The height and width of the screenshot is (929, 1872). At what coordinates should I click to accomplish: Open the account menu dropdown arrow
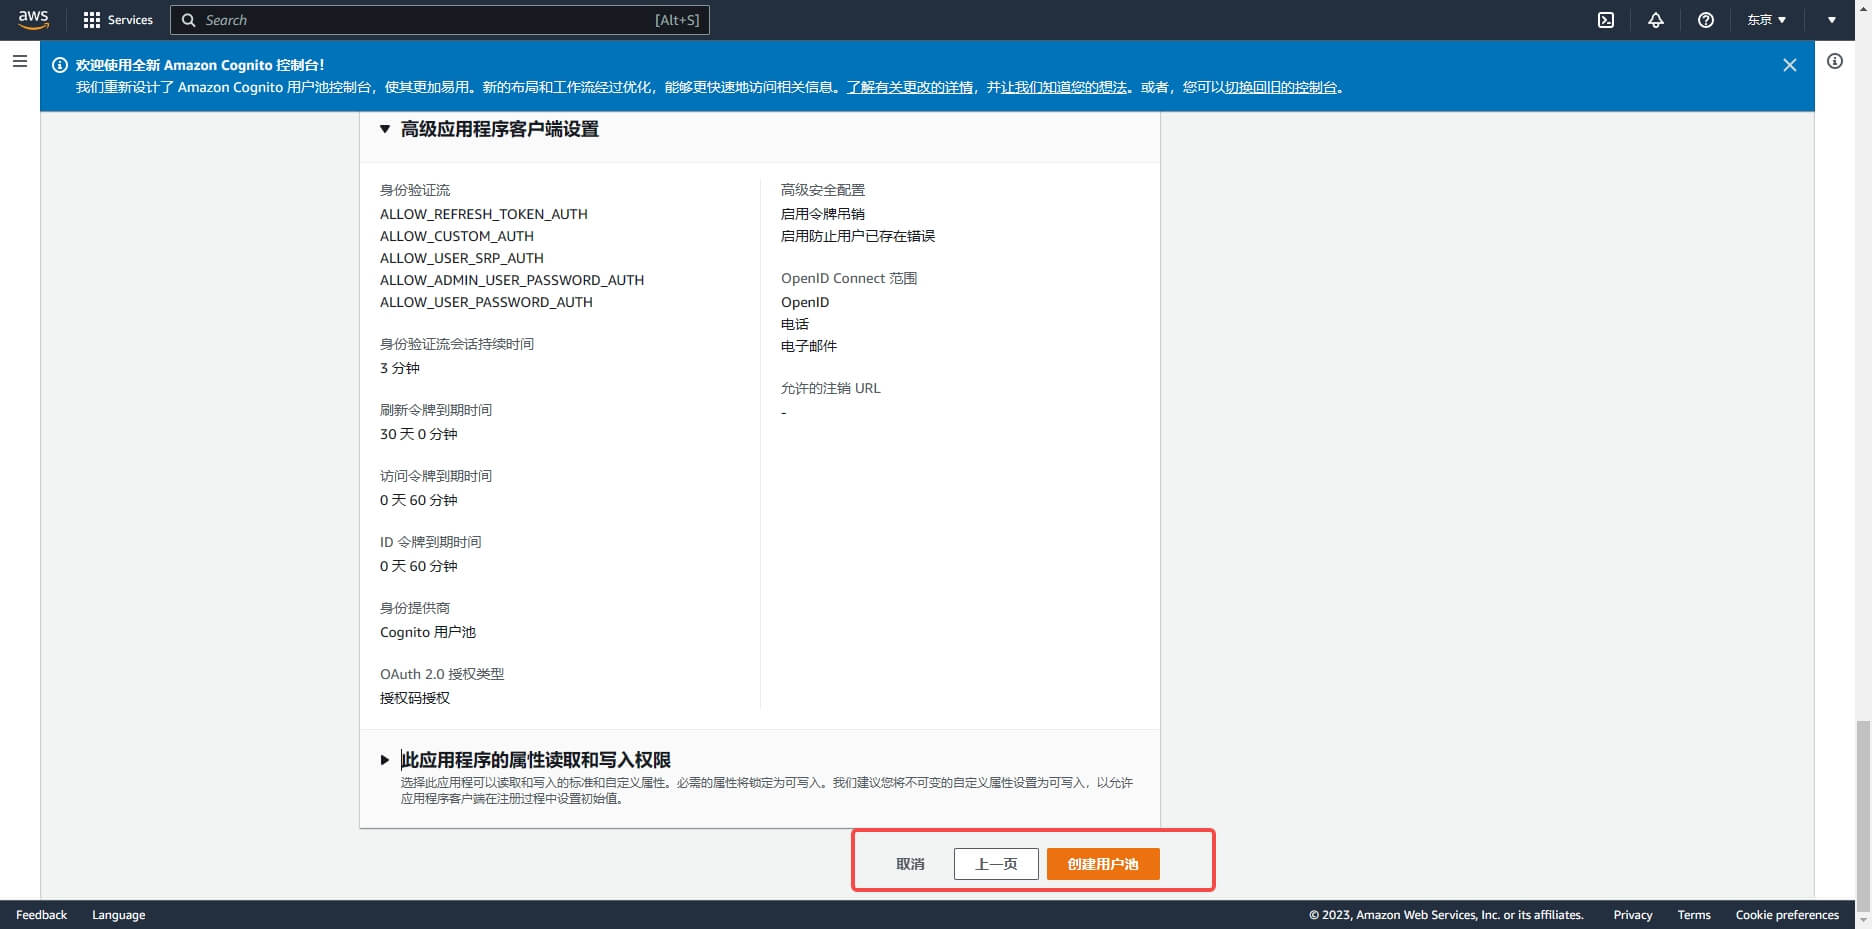pos(1832,20)
